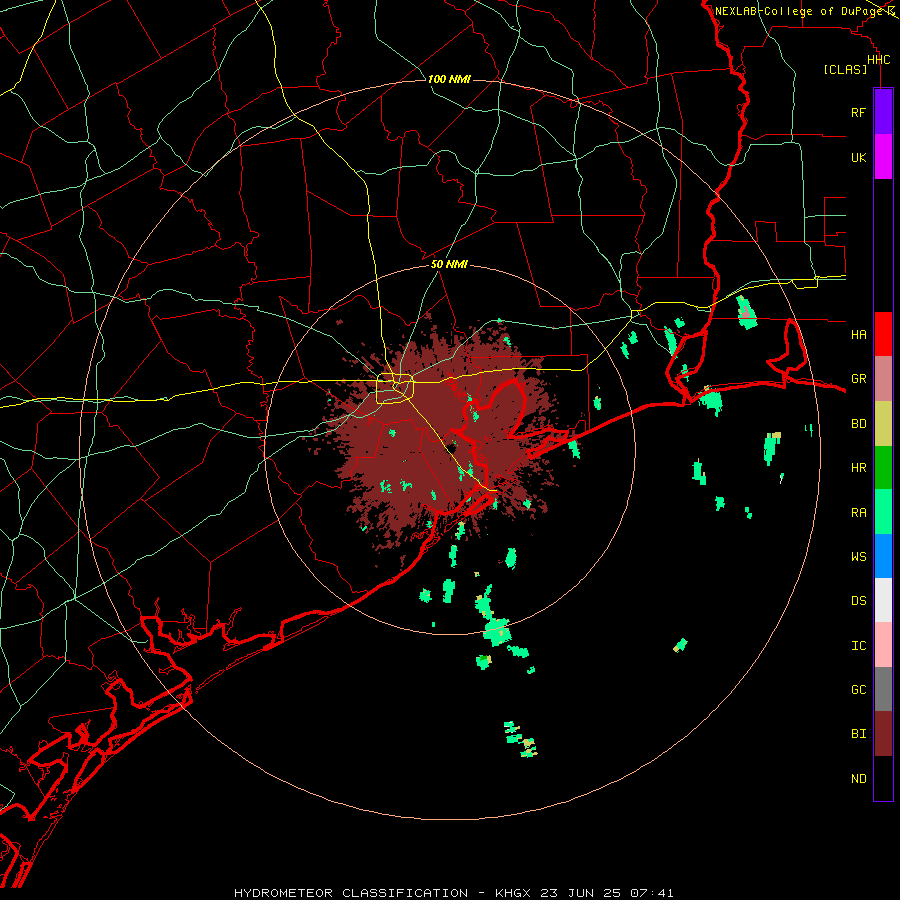The width and height of the screenshot is (900, 900).
Task: Click the RF legend label
Action: click(858, 112)
